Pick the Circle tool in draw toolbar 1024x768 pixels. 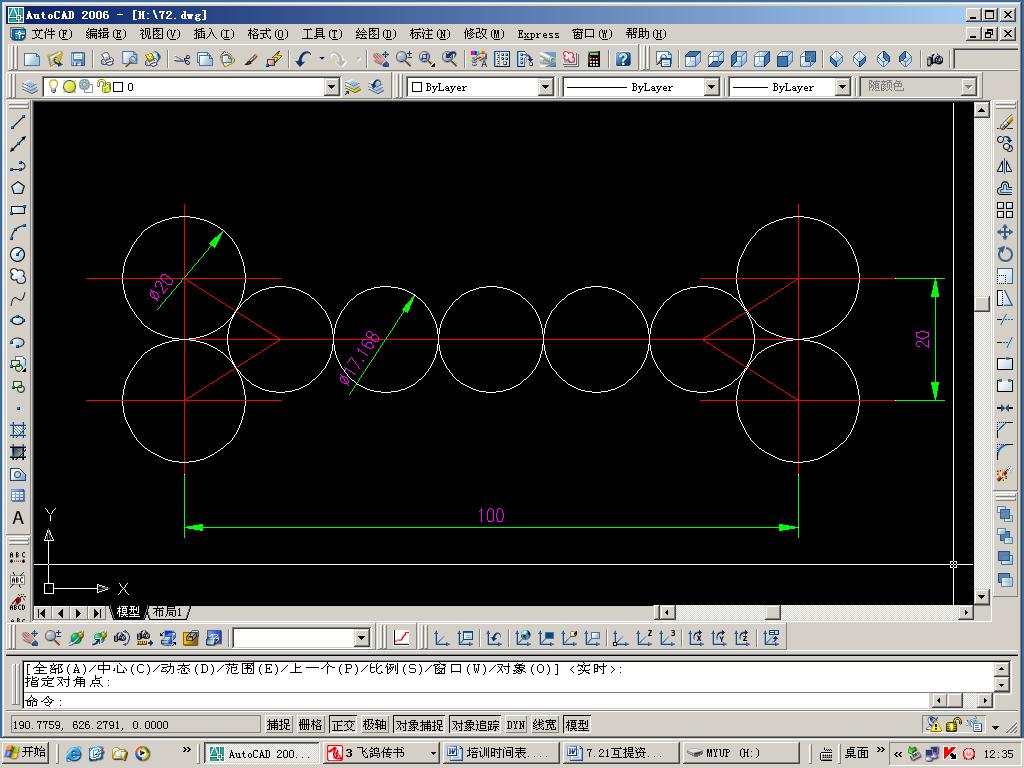[18, 254]
